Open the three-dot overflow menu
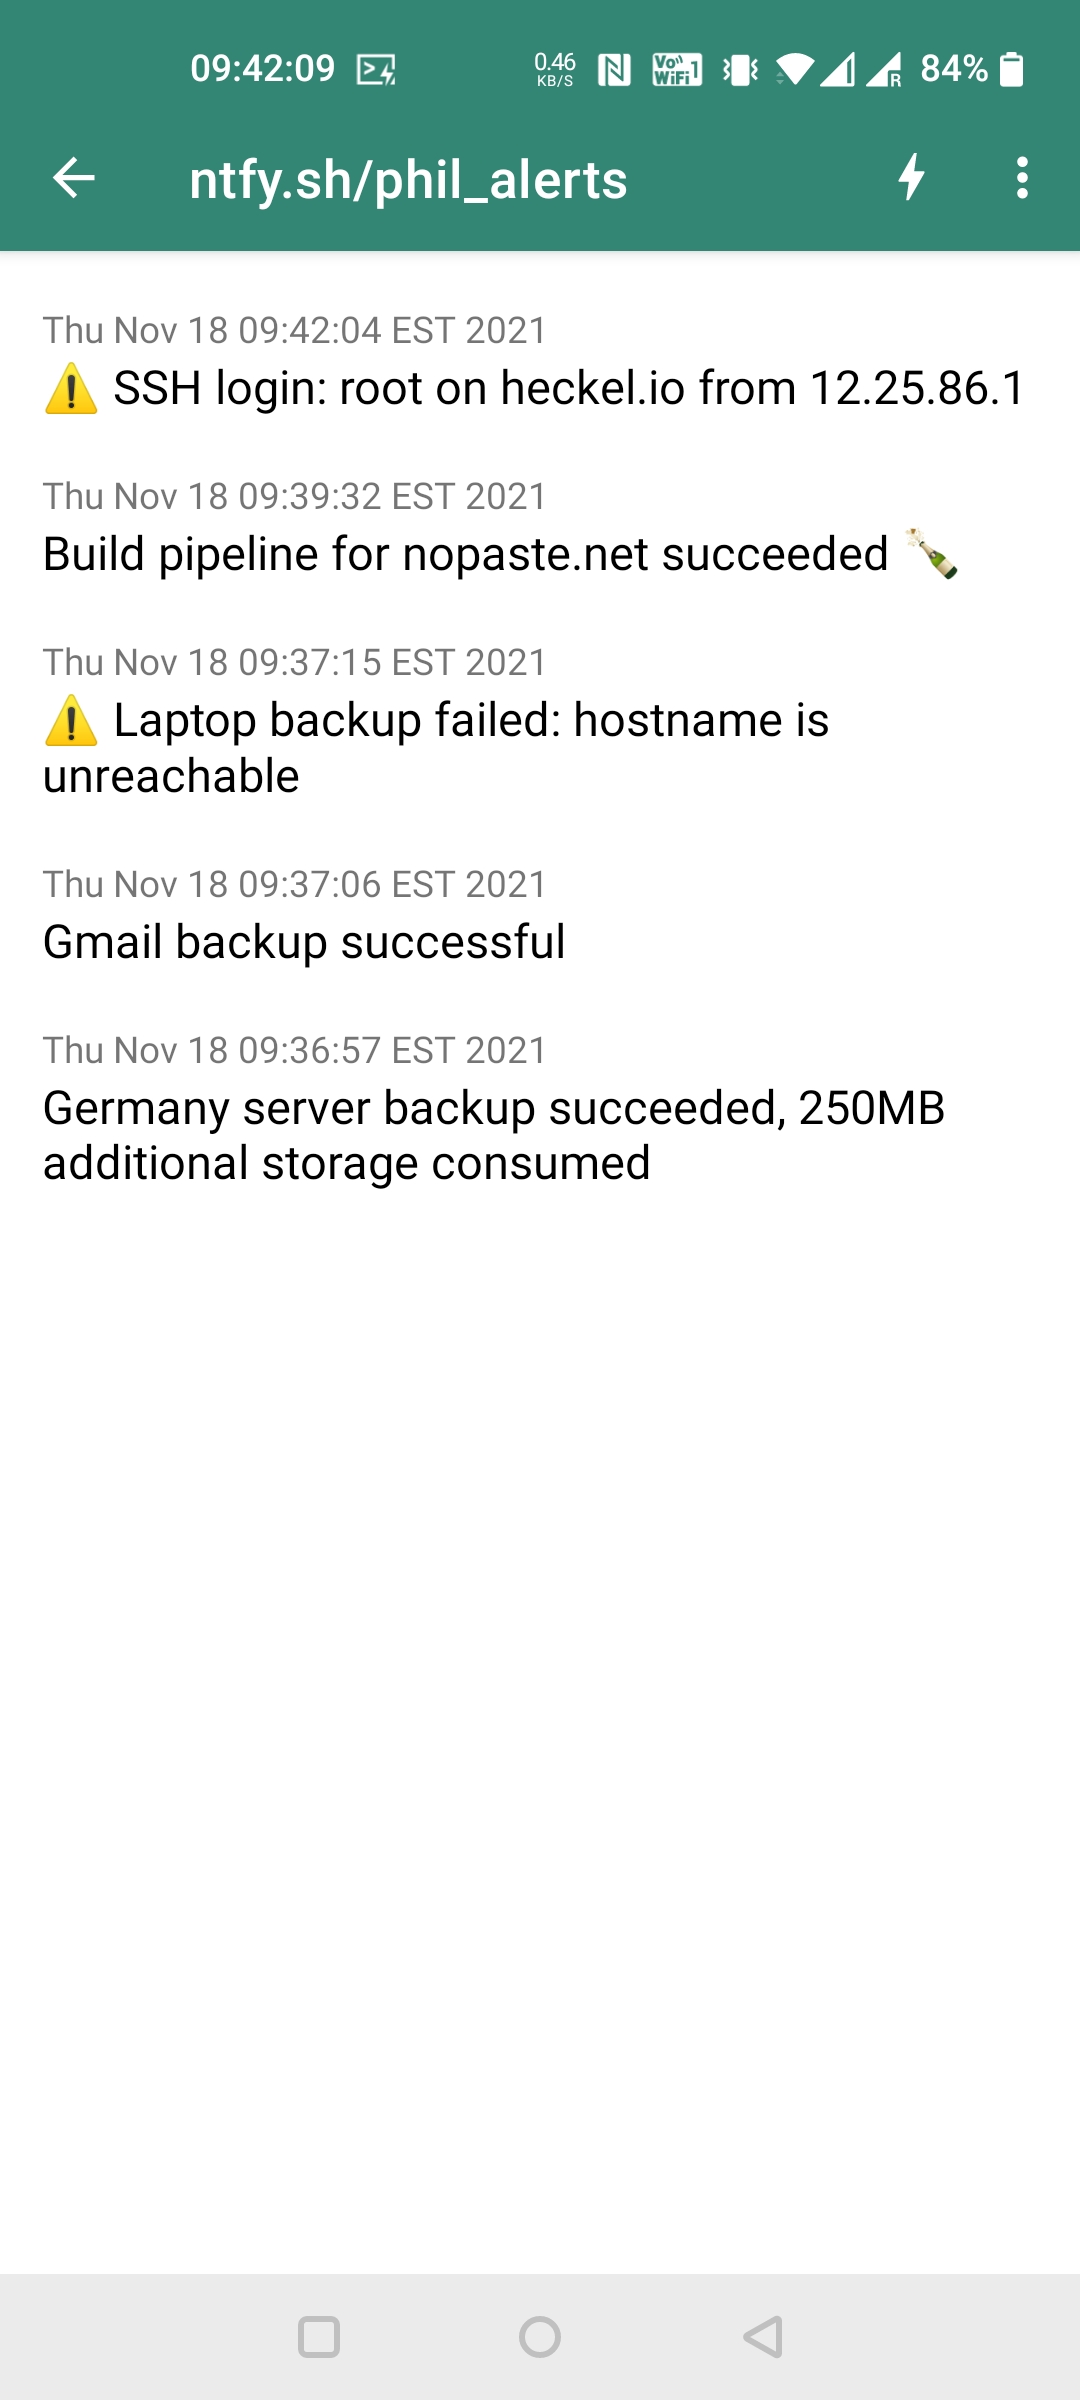1080x2400 pixels. click(1021, 178)
